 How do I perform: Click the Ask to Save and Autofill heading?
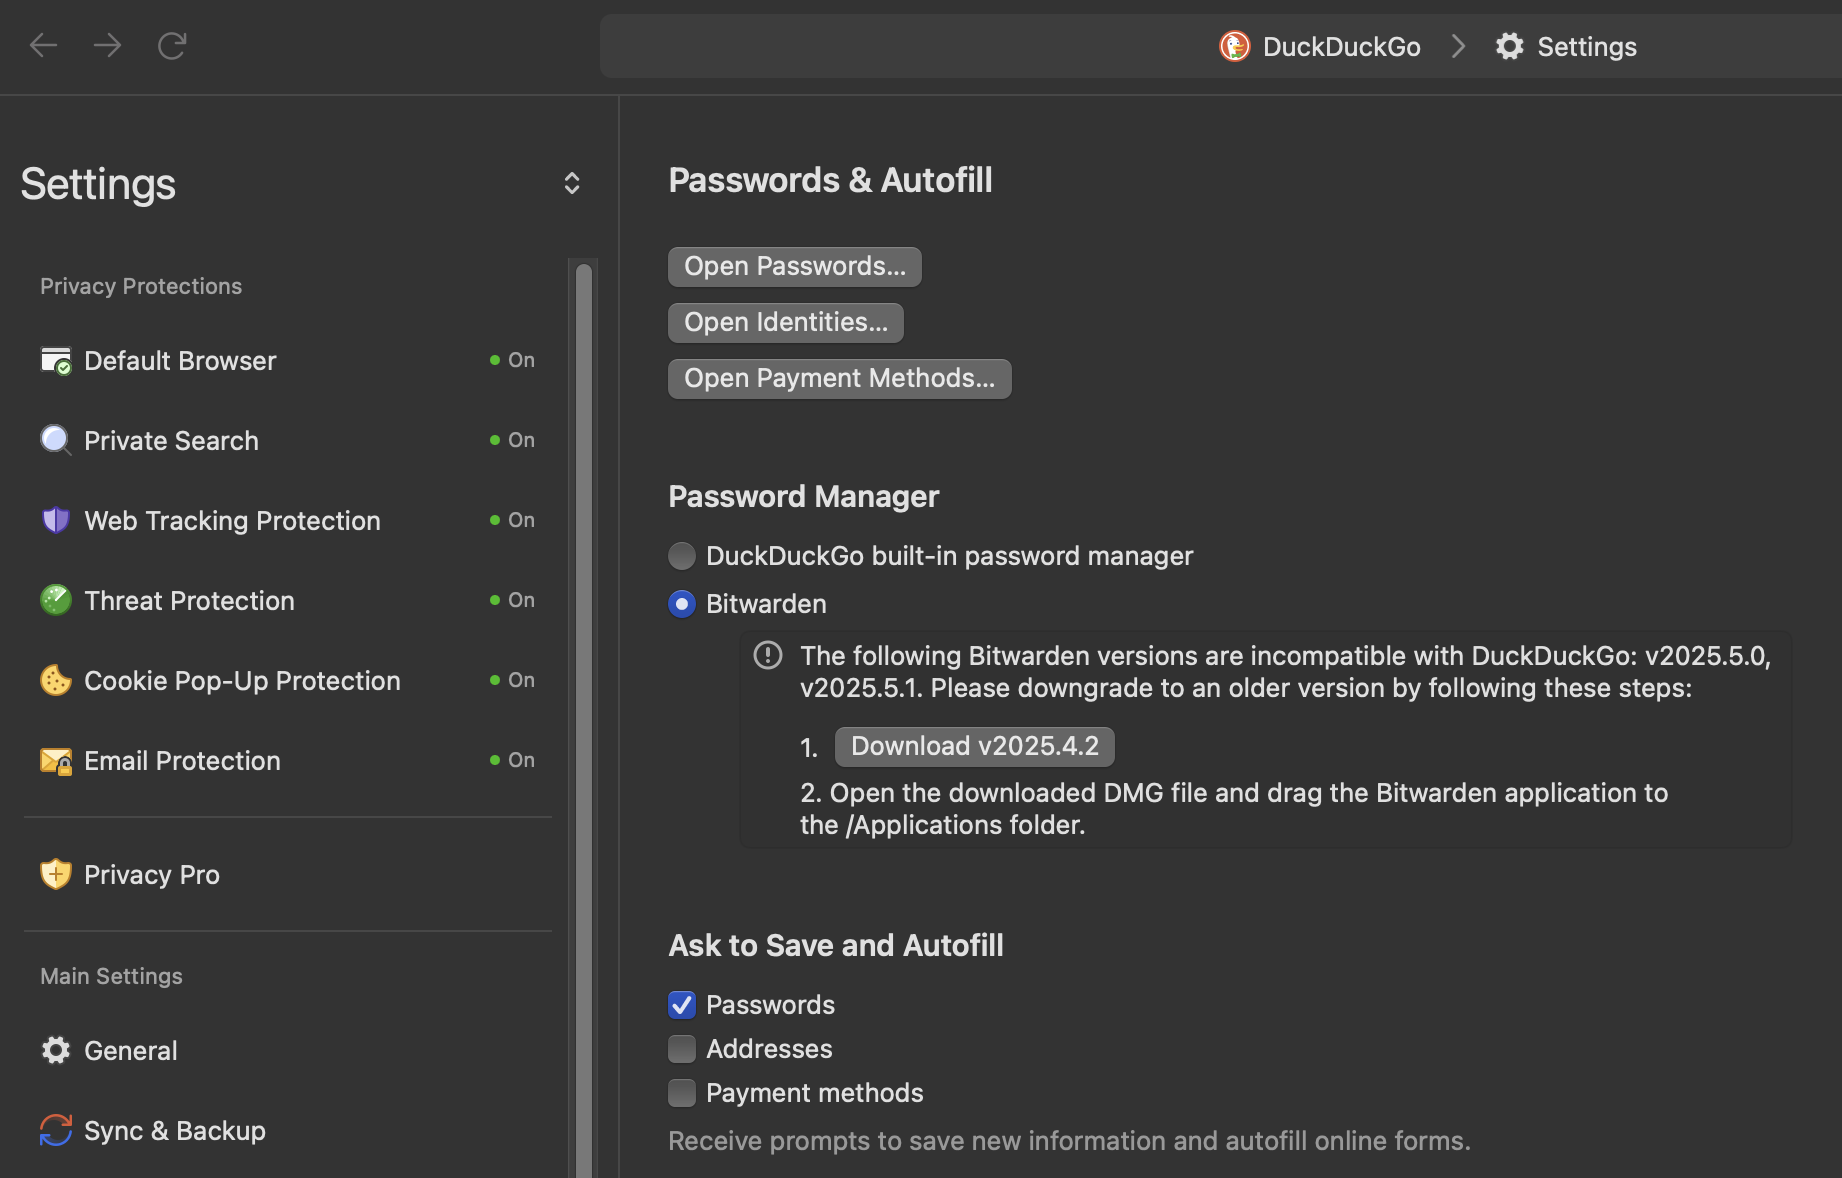click(x=836, y=946)
